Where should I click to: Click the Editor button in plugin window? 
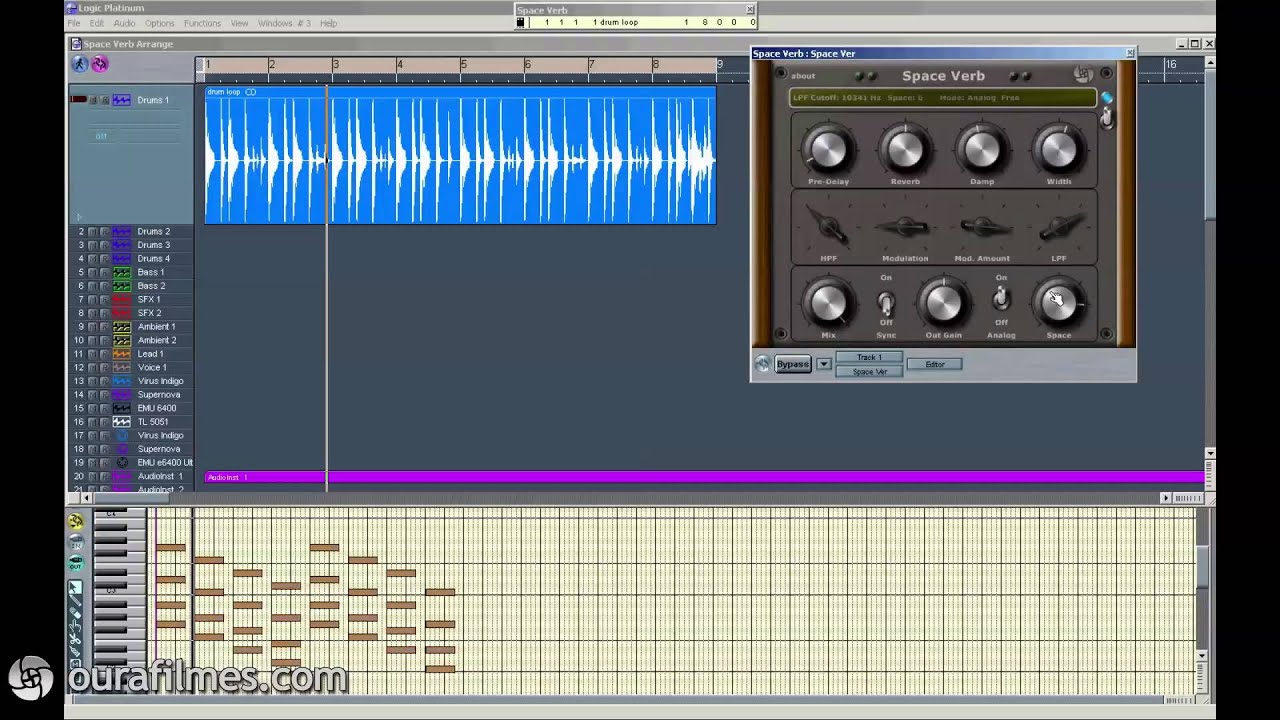click(935, 364)
